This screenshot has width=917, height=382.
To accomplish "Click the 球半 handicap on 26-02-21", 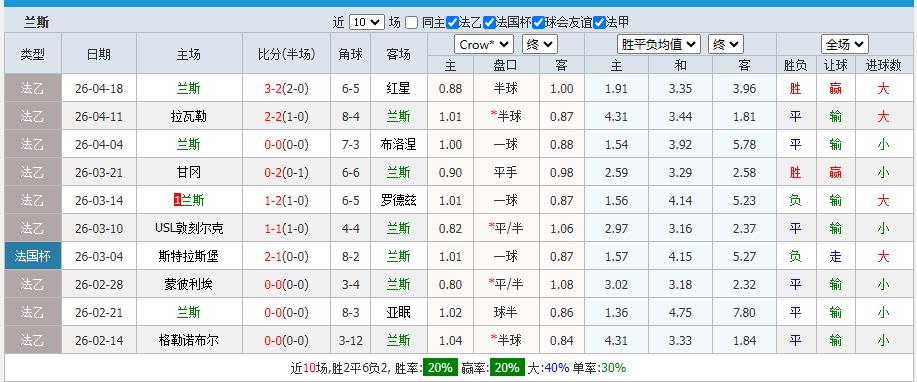I will (x=505, y=312).
